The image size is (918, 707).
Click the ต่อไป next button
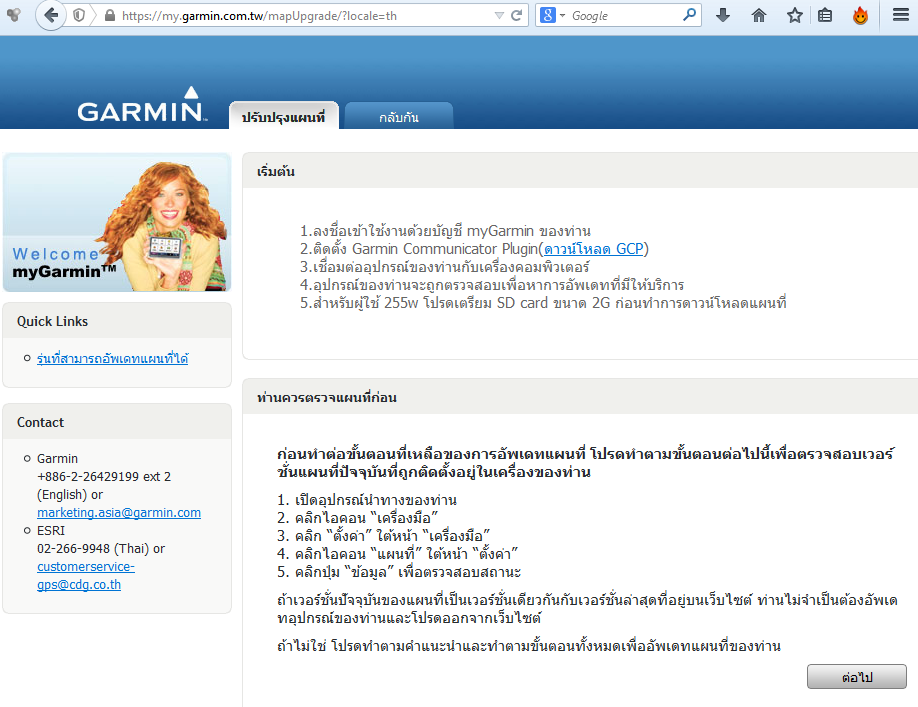tap(857, 677)
